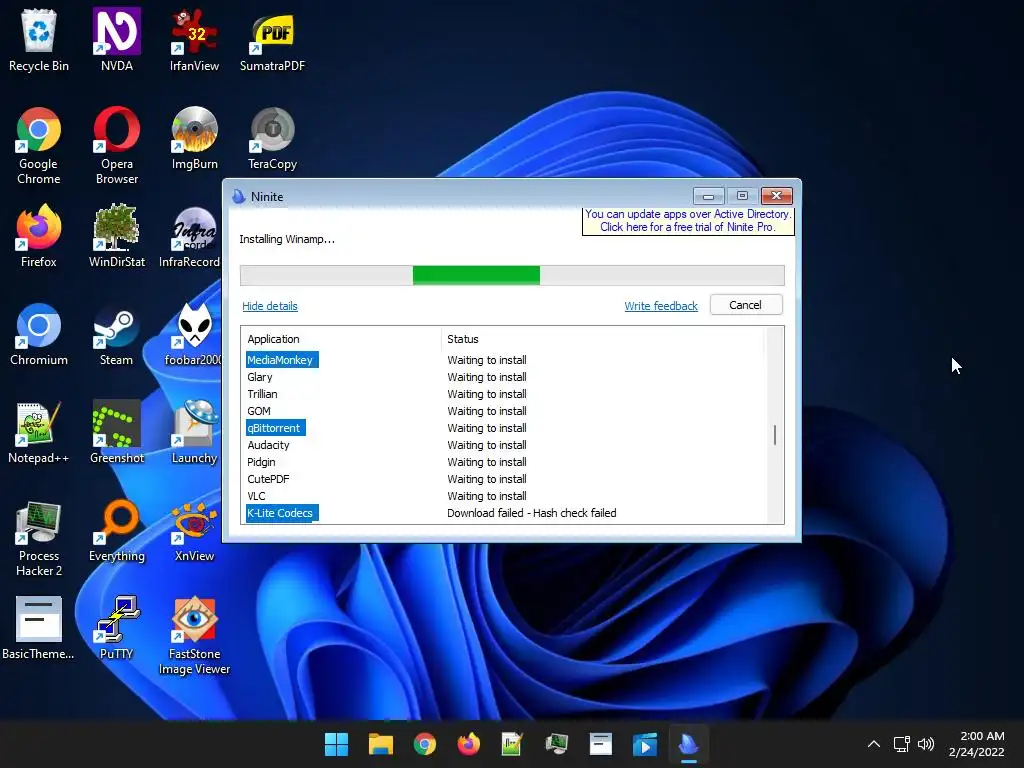The width and height of the screenshot is (1024, 768).
Task: Click the TeraCopy desktop icon
Action: pos(272,138)
